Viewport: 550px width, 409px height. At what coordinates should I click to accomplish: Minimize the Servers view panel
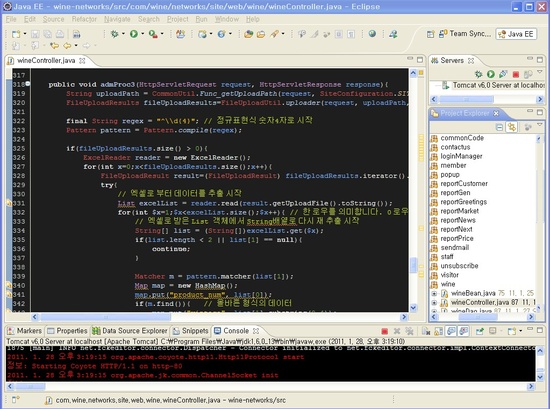coord(530,59)
